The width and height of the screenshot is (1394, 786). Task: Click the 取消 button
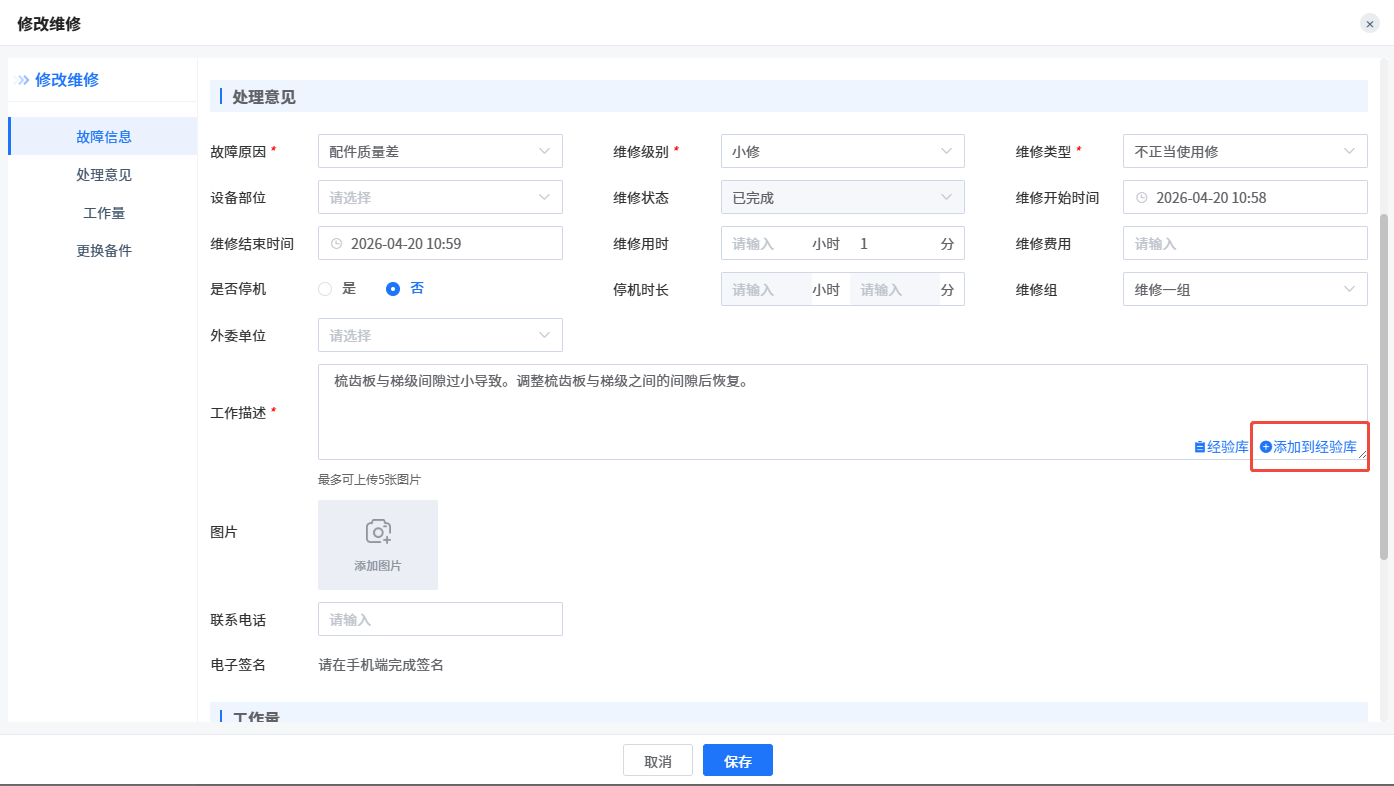pos(658,761)
